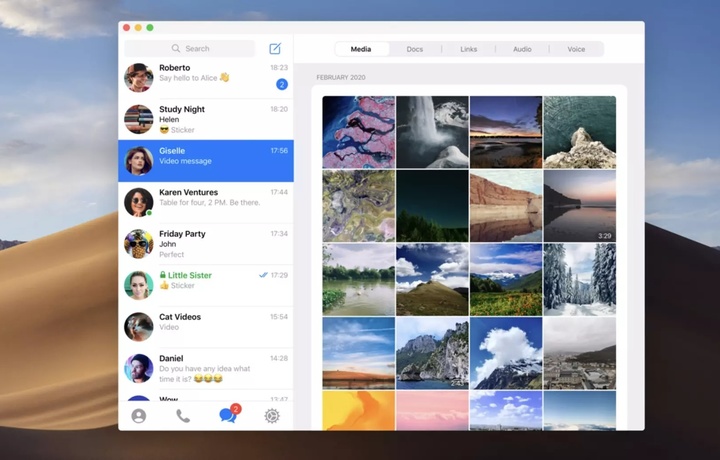Screen dimensions: 720x460
Task: Open the Study Night chat title
Action: click(x=182, y=109)
